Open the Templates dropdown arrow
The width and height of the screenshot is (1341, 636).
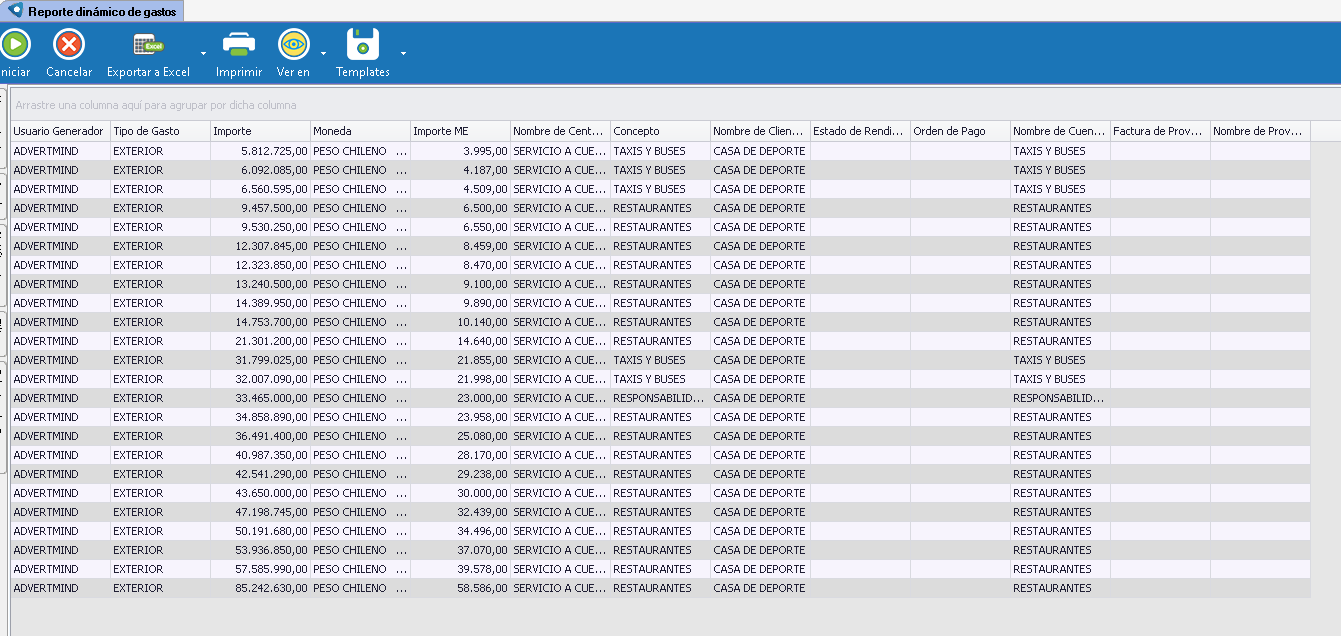403,53
